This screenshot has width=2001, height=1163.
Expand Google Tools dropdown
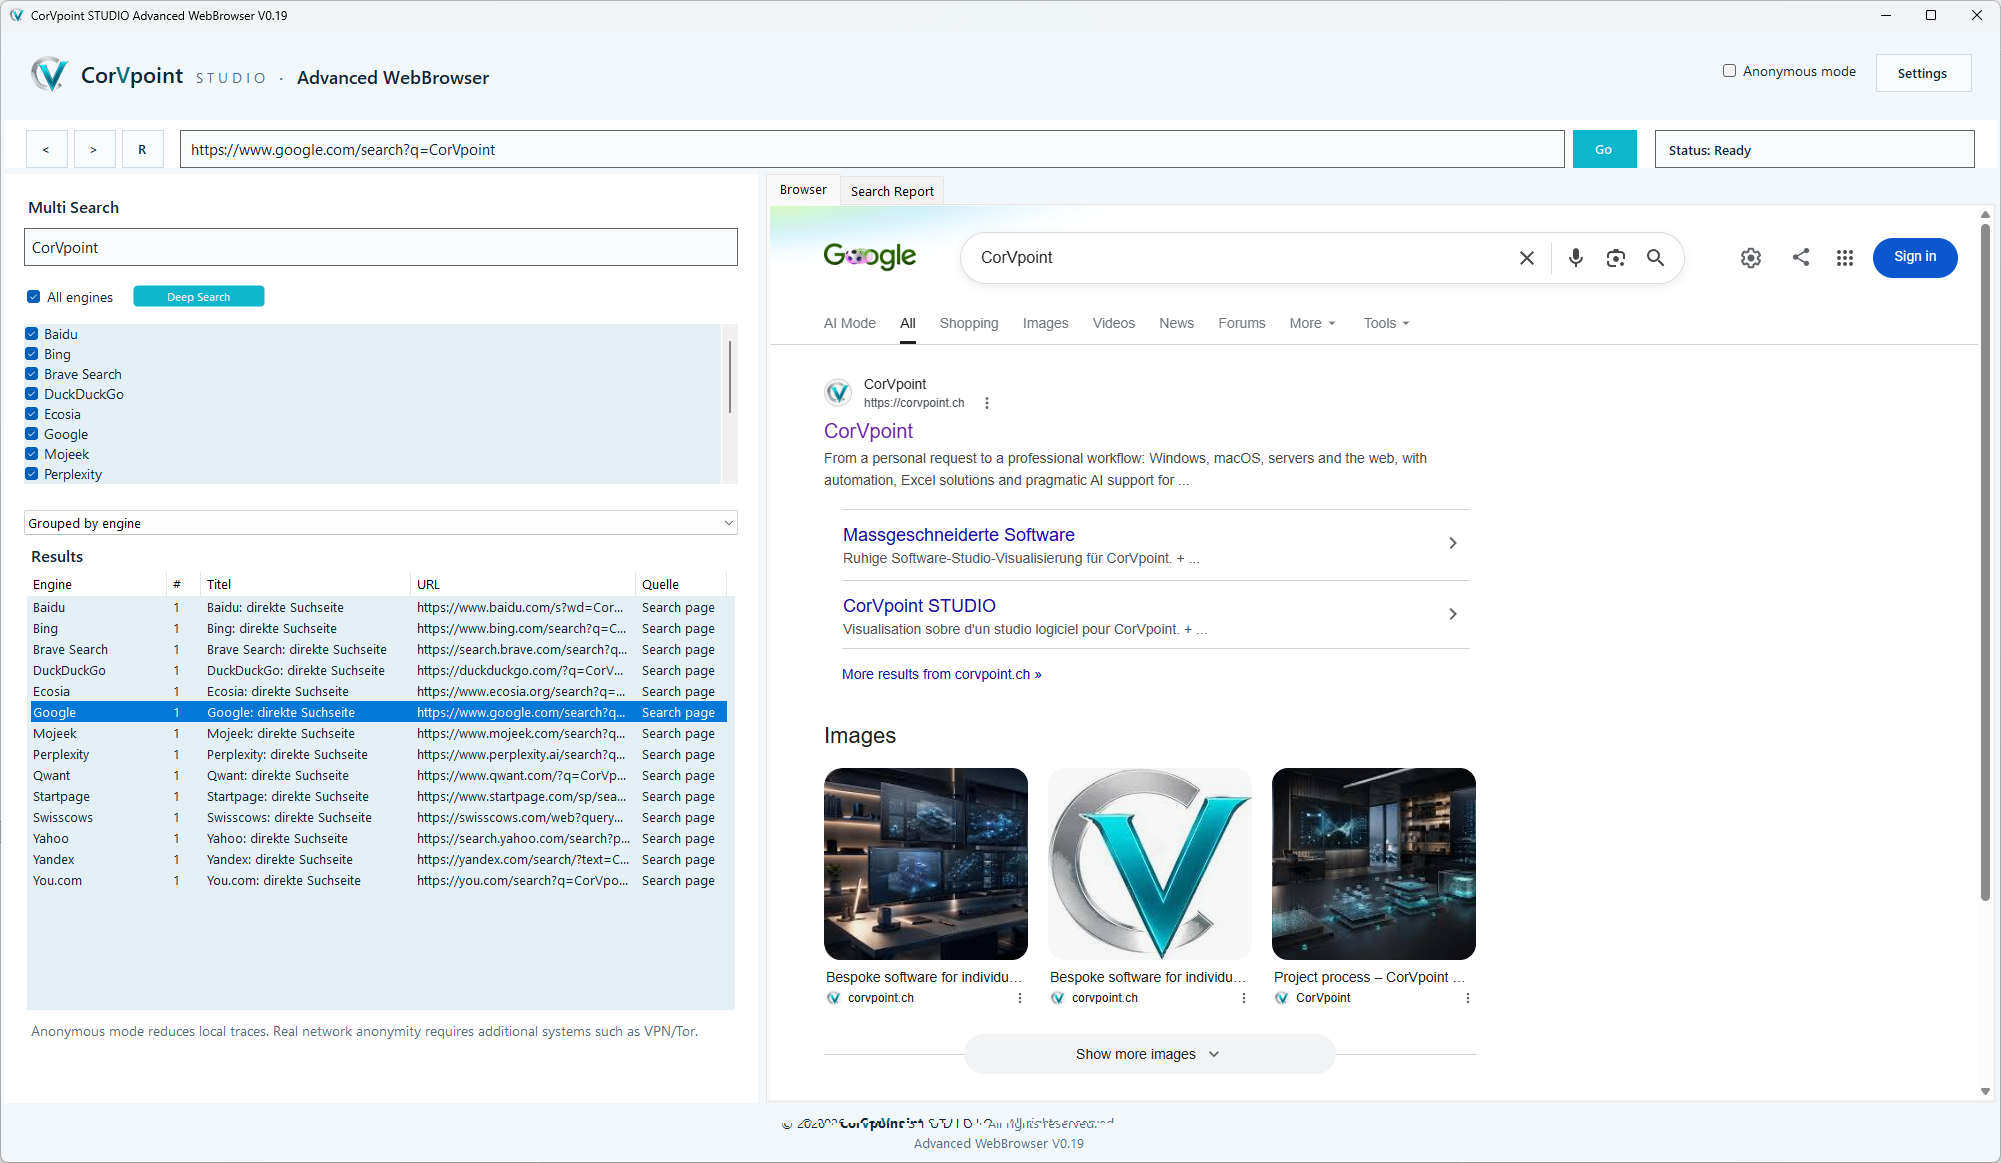click(x=1386, y=323)
